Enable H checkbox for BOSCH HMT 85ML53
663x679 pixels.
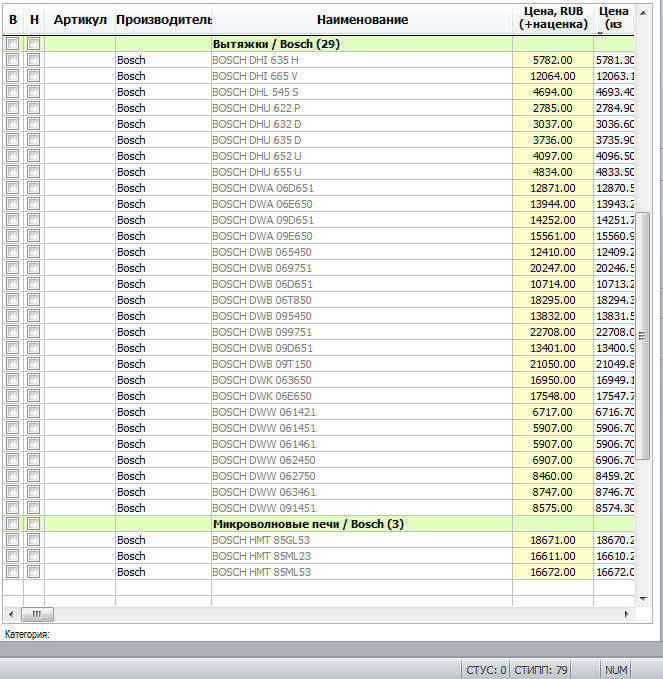(33, 572)
